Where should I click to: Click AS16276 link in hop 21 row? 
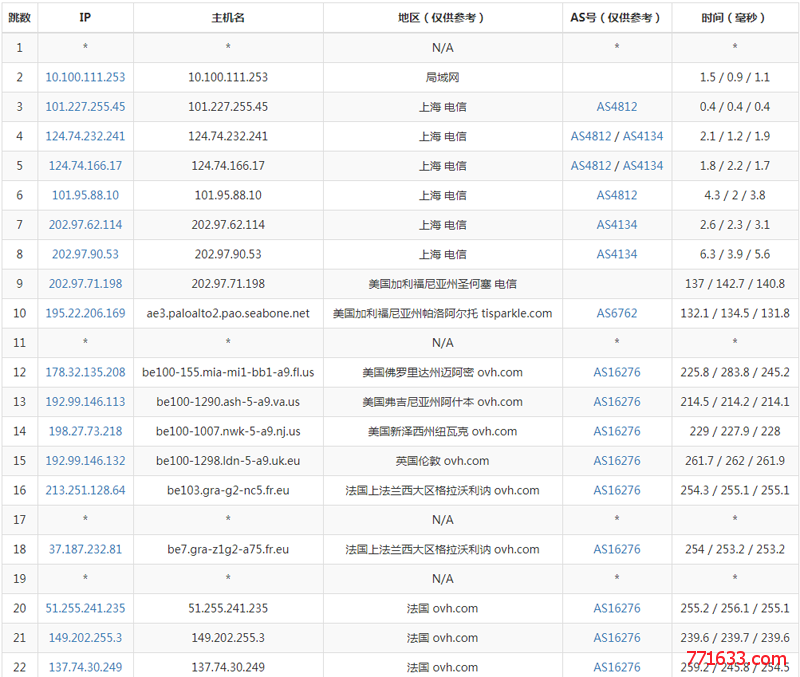(617, 638)
